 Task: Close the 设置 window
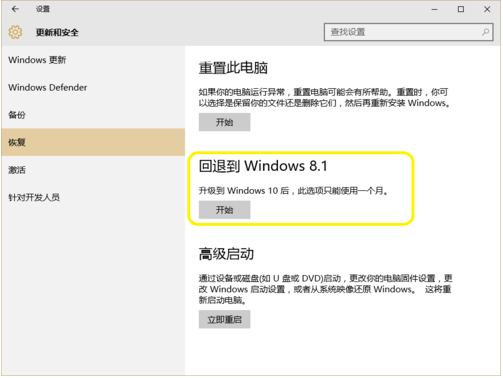point(487,9)
